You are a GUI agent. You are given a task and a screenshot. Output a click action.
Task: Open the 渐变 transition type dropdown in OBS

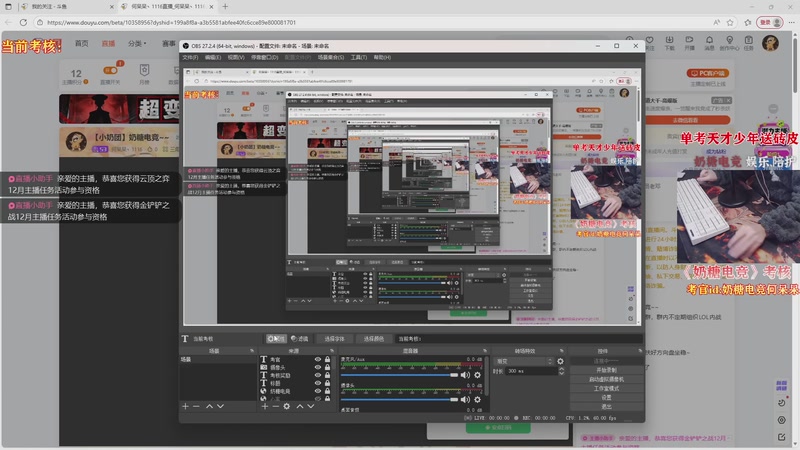point(523,361)
